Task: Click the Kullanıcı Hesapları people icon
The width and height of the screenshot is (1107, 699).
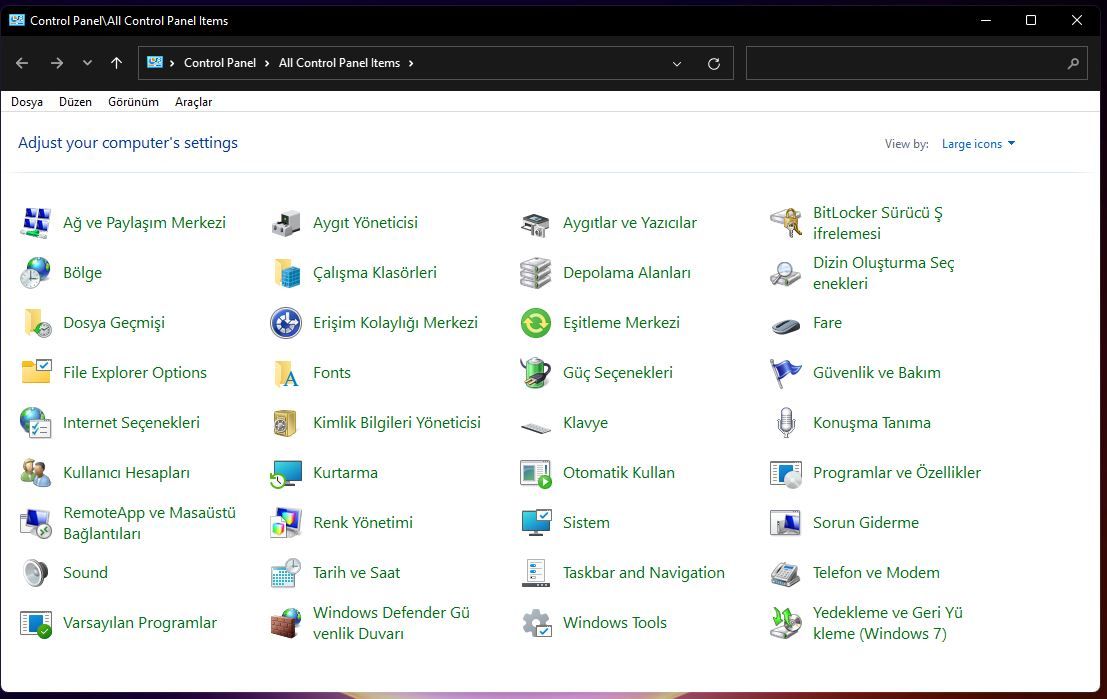Action: [x=36, y=473]
